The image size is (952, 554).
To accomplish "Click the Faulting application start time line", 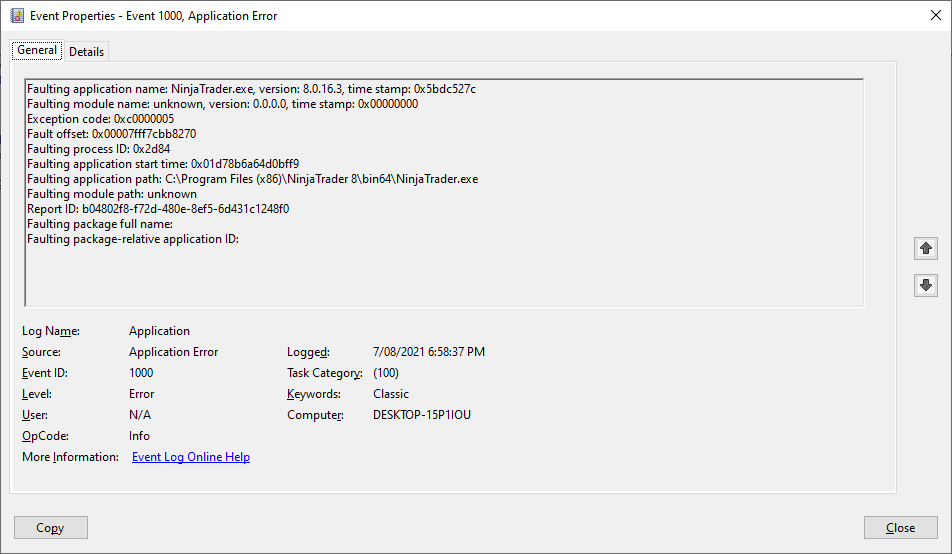I will point(163,164).
